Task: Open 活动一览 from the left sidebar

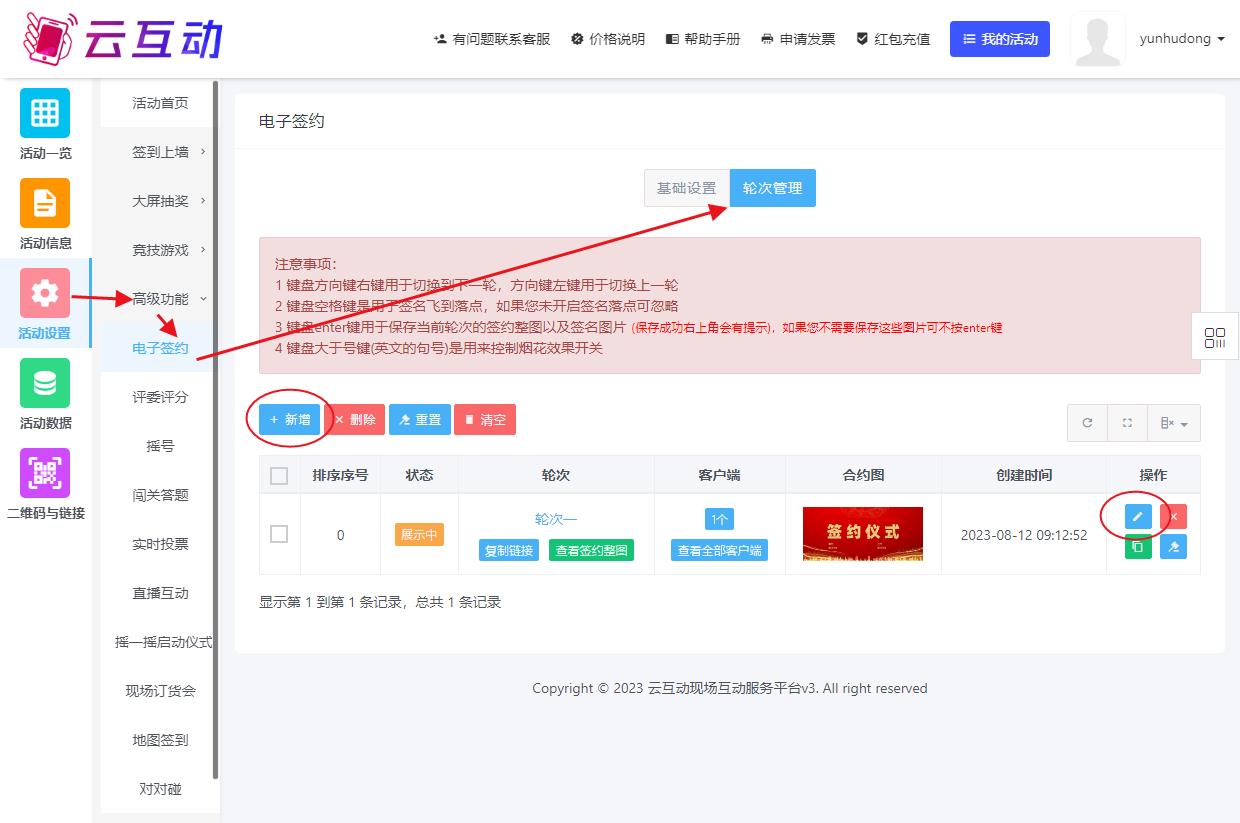Action: point(45,124)
